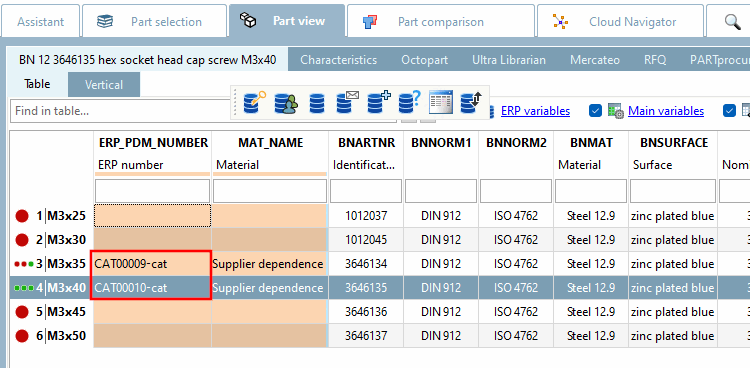Select the Table view tab
750x368 pixels.
pos(37,84)
